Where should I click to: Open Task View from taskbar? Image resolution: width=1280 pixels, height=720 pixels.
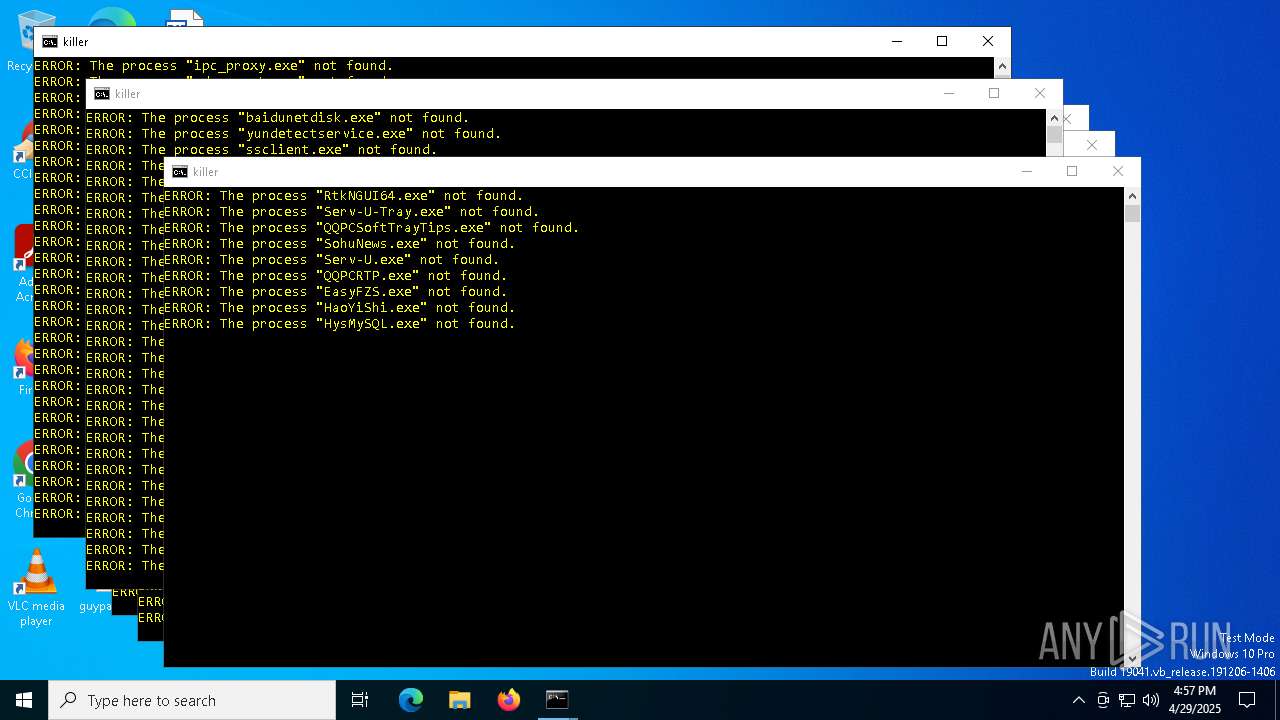[x=360, y=700]
